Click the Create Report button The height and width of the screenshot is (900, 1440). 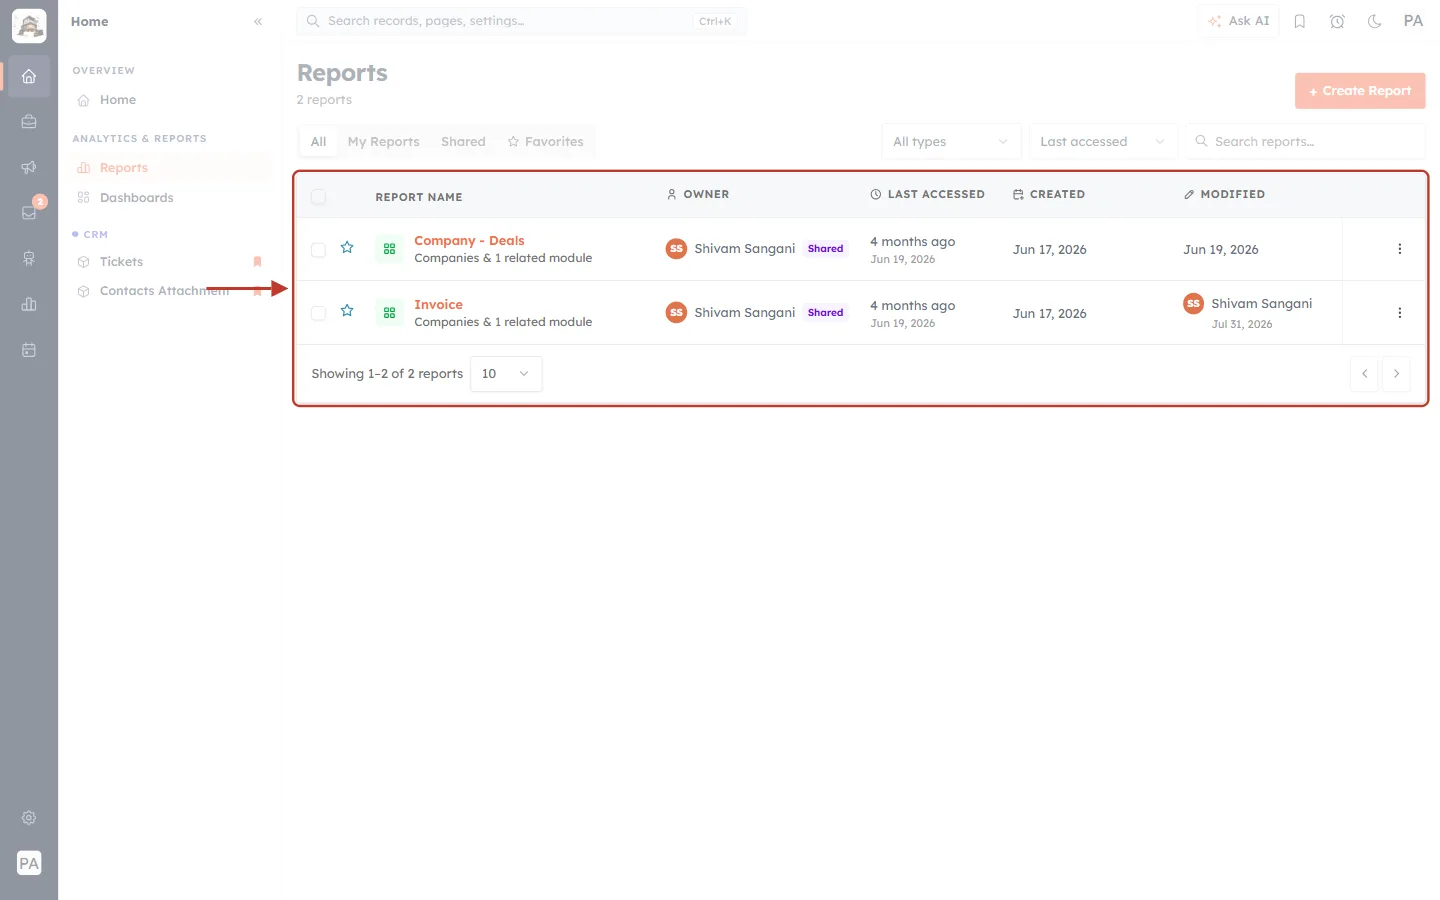[x=1360, y=91]
